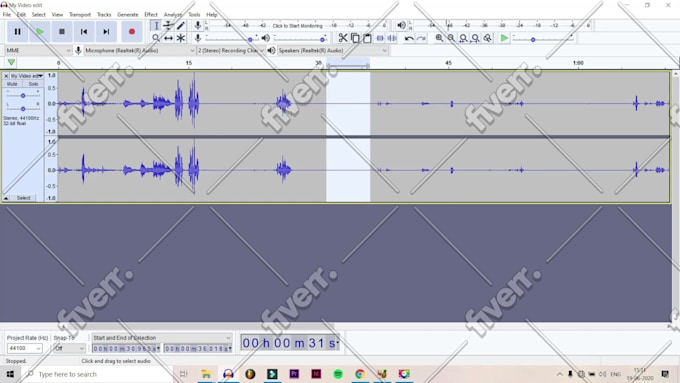Click the 45 mark on the timeline ruler

(448, 63)
